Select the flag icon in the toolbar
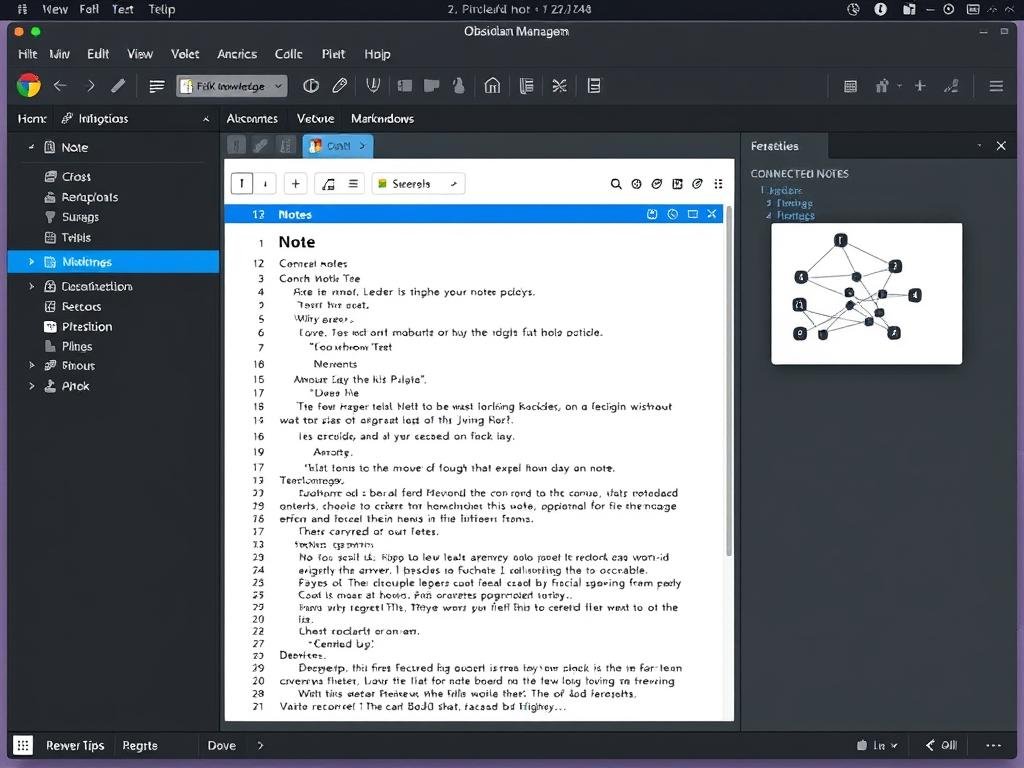The image size is (1024, 768). (431, 85)
